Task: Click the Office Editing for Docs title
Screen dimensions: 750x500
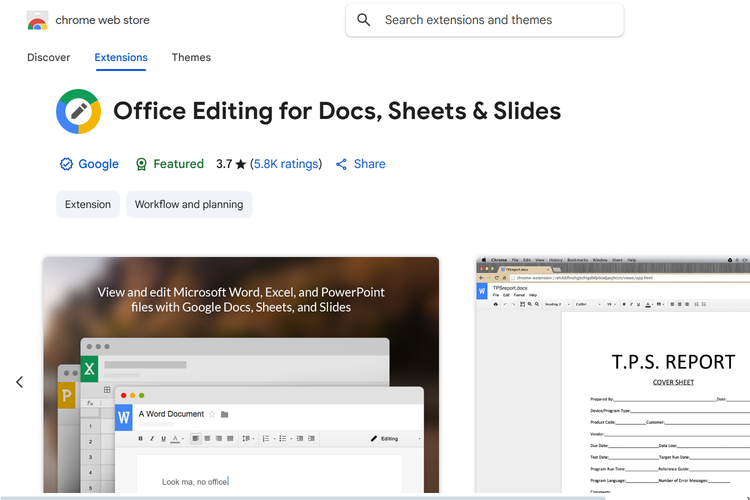Action: tap(337, 111)
